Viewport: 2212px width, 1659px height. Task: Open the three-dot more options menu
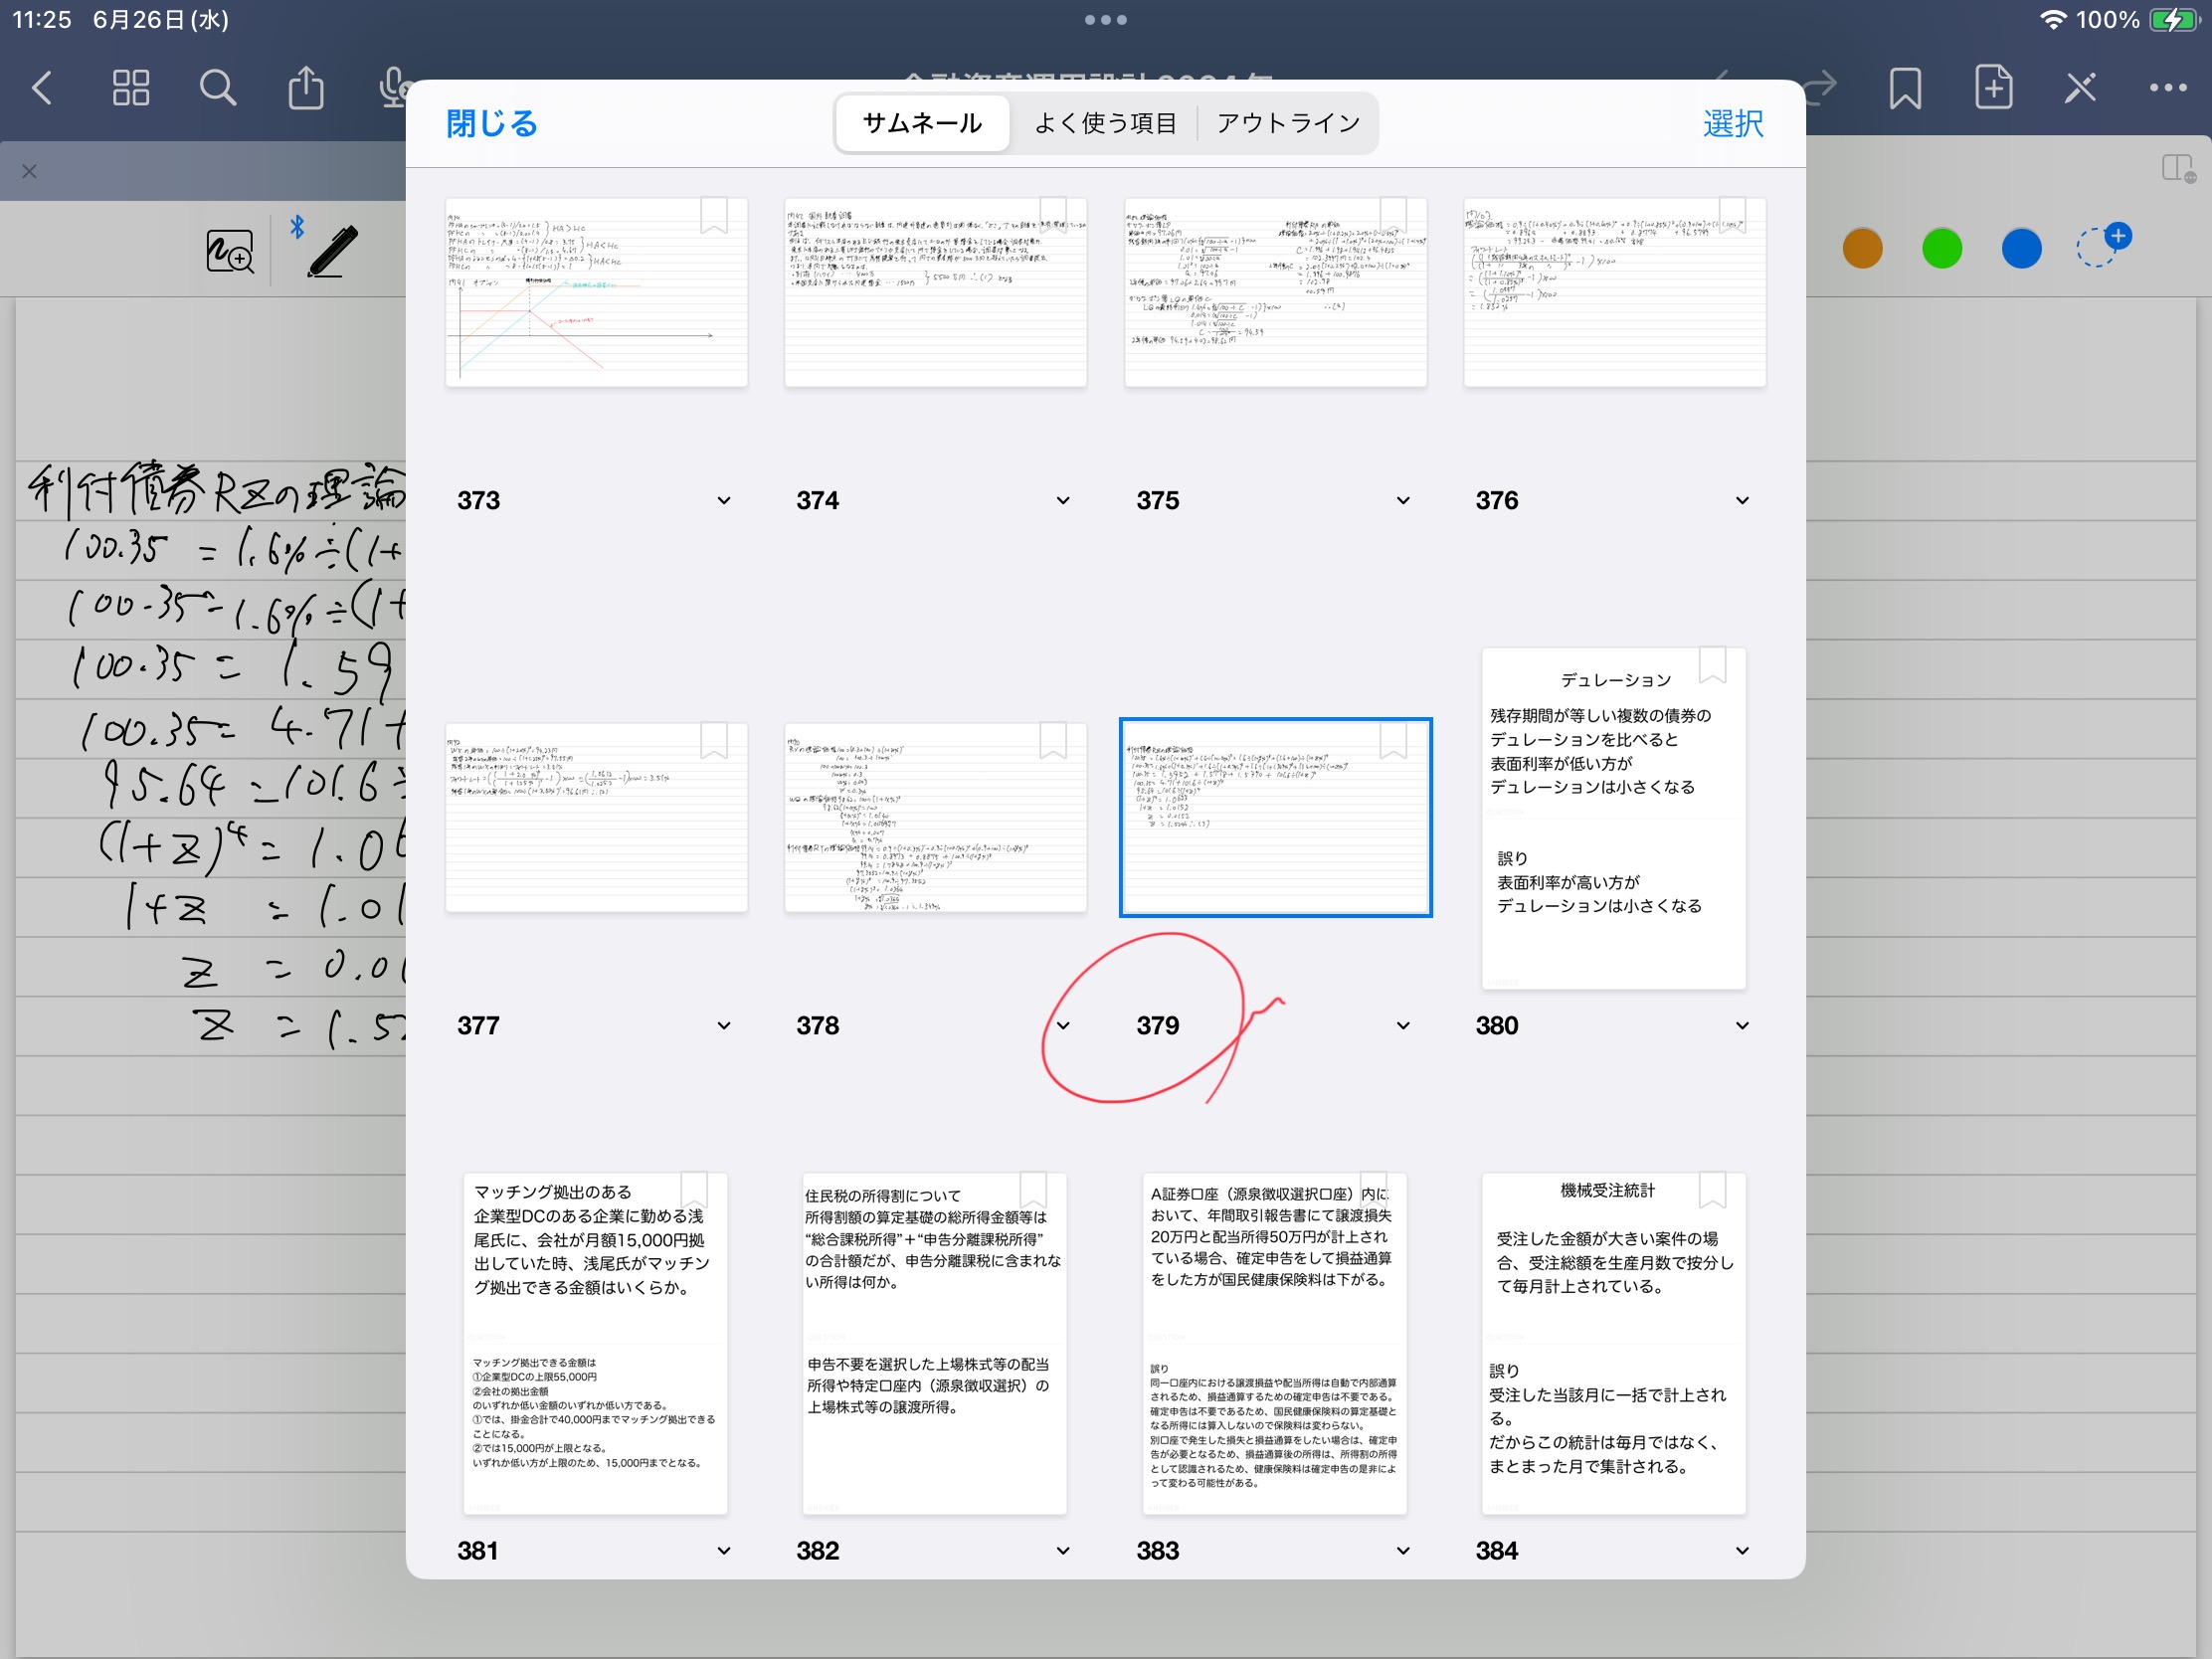point(2167,88)
